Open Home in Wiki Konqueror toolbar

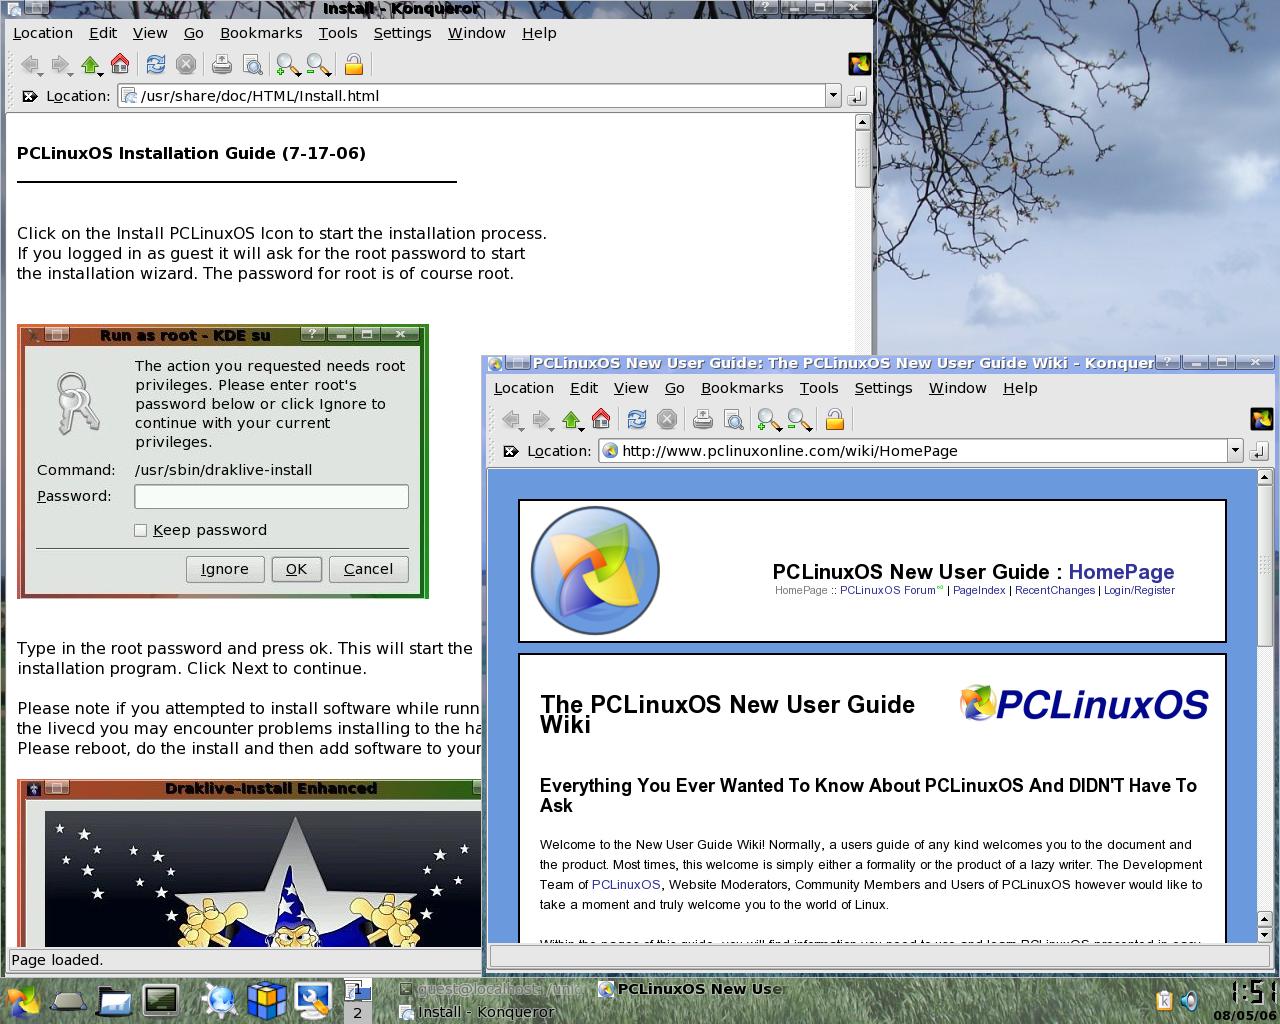pos(601,420)
